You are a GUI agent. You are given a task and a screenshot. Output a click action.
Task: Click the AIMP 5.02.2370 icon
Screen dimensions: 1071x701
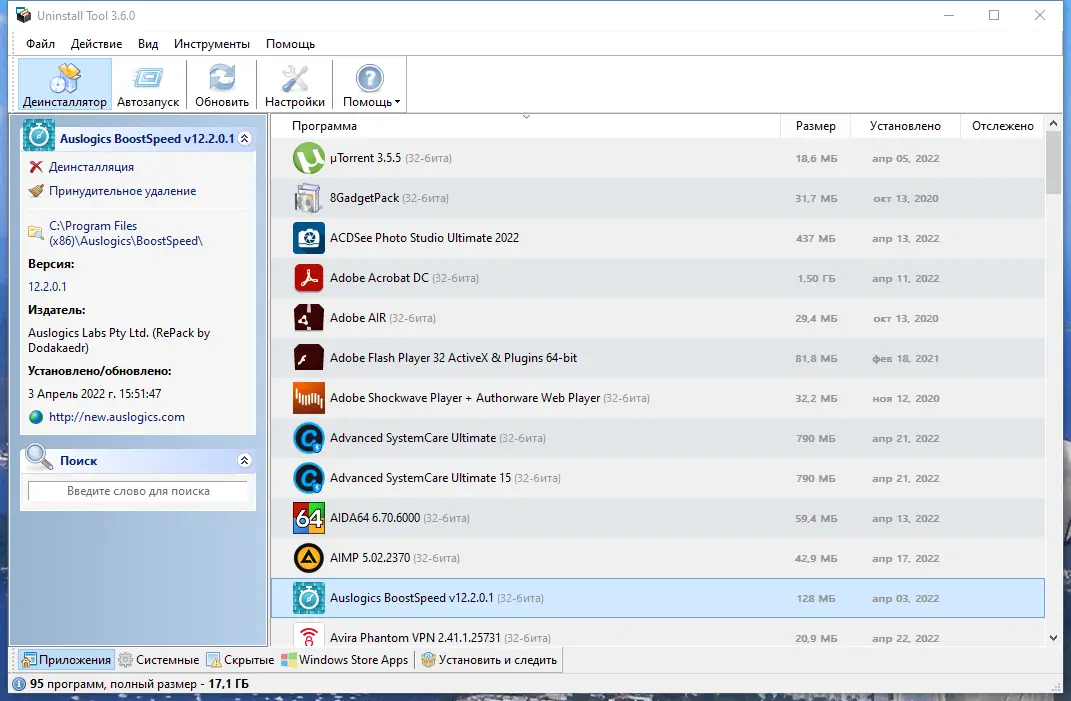point(309,558)
